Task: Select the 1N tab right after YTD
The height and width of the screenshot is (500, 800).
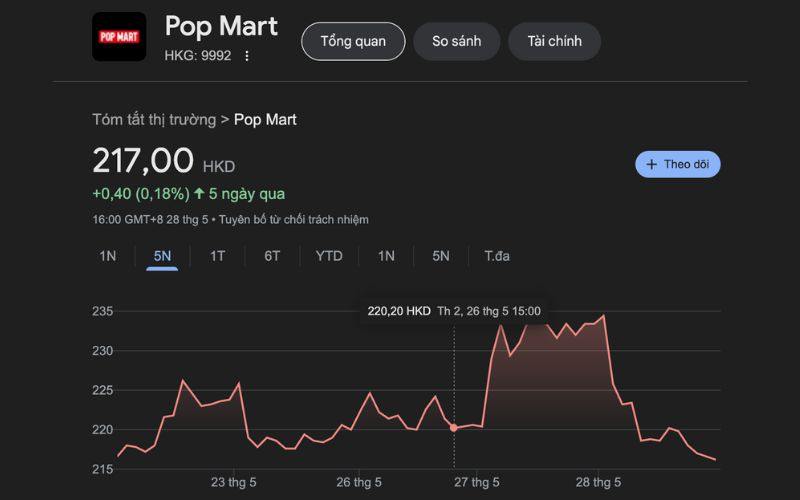Action: 386,256
